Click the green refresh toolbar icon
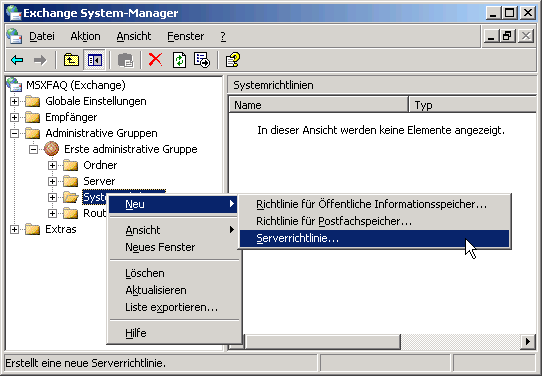Viewport: 542px width, 376px height. pos(179,60)
